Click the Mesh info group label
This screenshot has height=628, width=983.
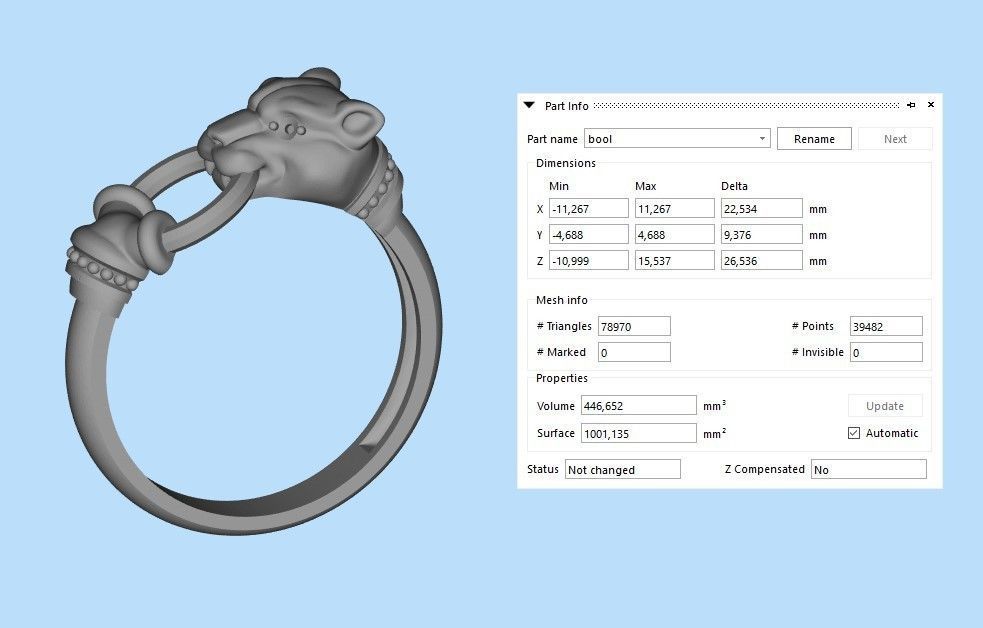(x=561, y=300)
